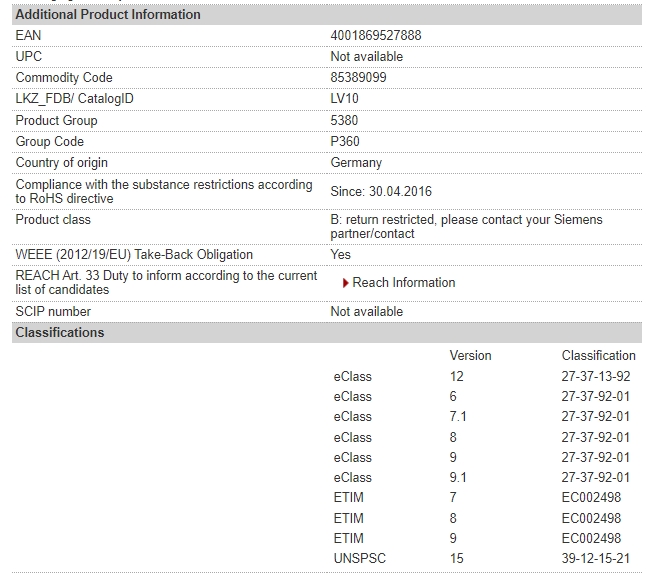The height and width of the screenshot is (577, 655).
Task: Click the SCIP number value Not available
Action: 366,311
